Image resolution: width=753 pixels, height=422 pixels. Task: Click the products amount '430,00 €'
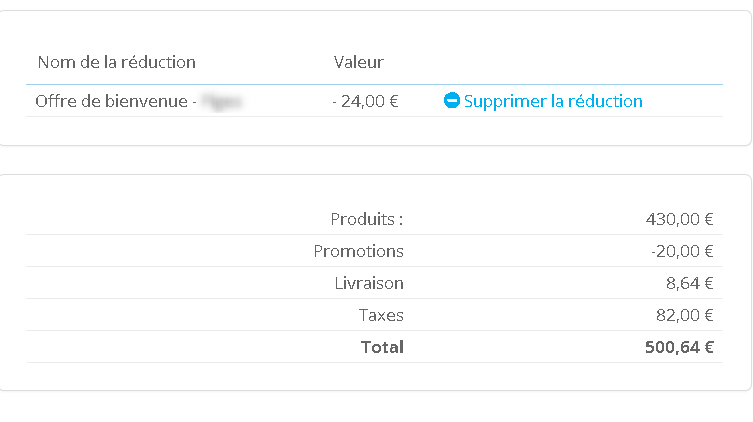[679, 219]
